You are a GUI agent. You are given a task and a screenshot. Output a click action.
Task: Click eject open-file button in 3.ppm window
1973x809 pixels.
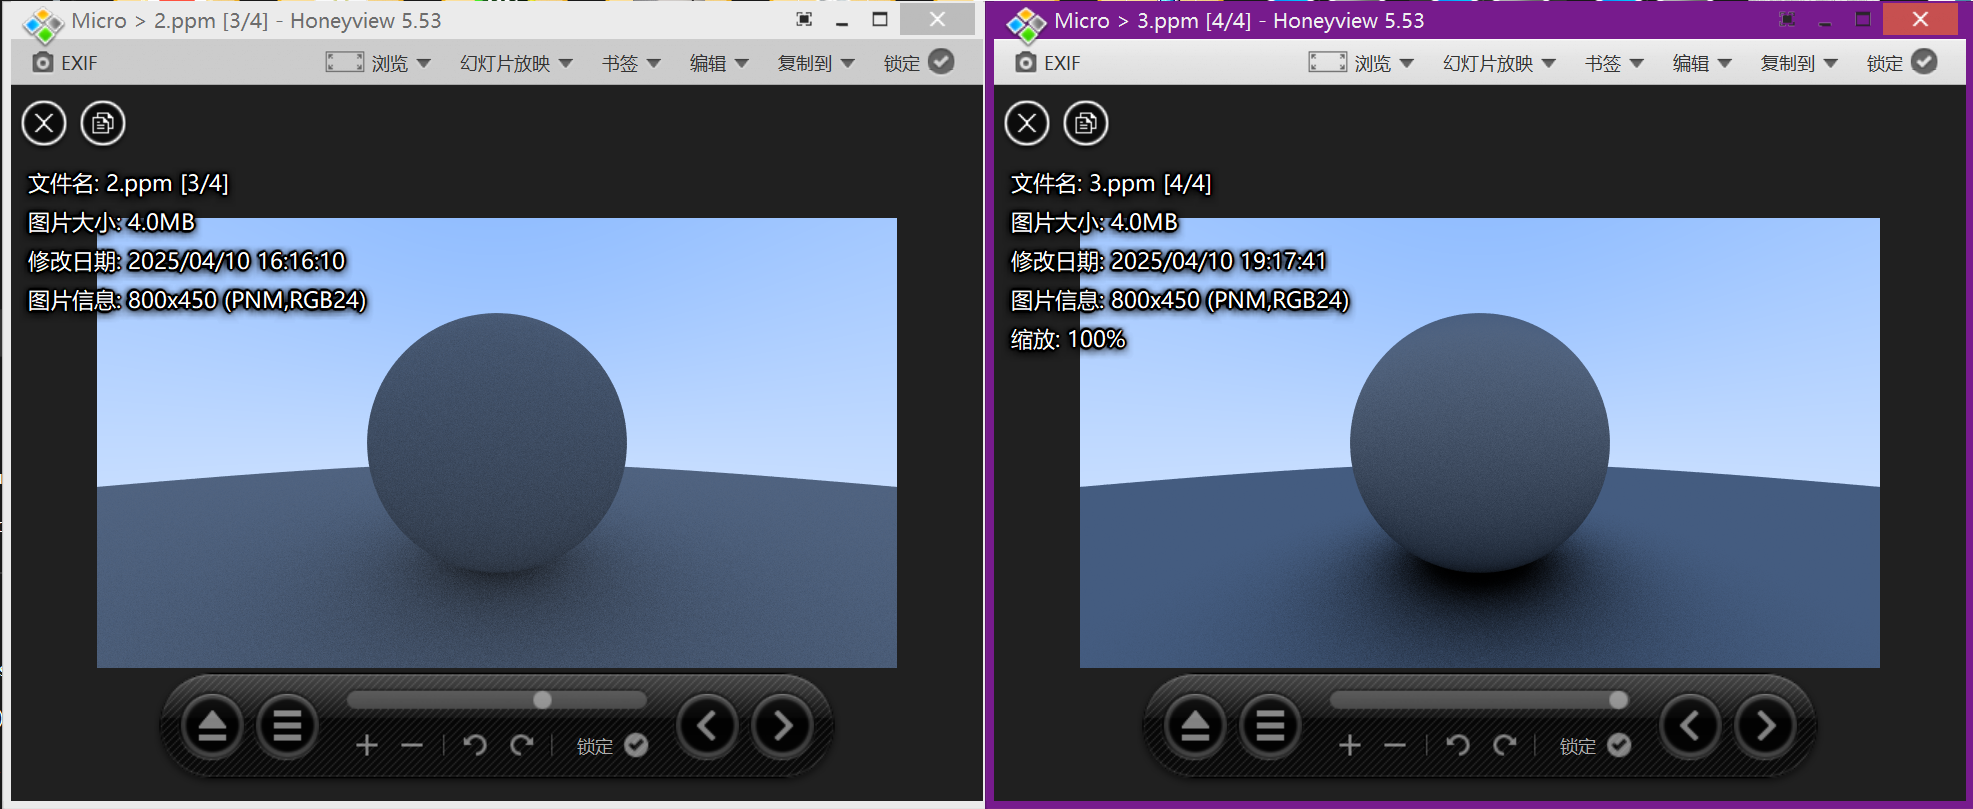pyautogui.click(x=1195, y=726)
